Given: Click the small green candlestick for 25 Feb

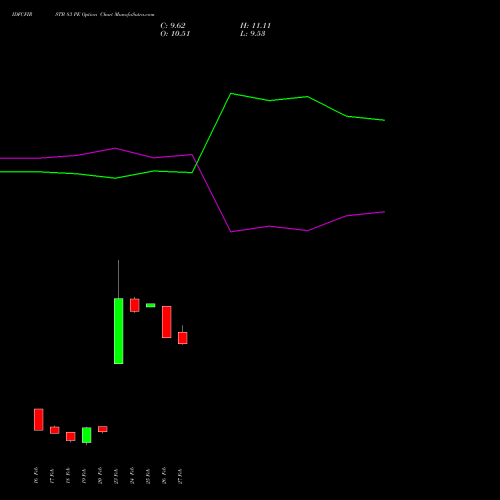Looking at the screenshot, I should [x=151, y=305].
